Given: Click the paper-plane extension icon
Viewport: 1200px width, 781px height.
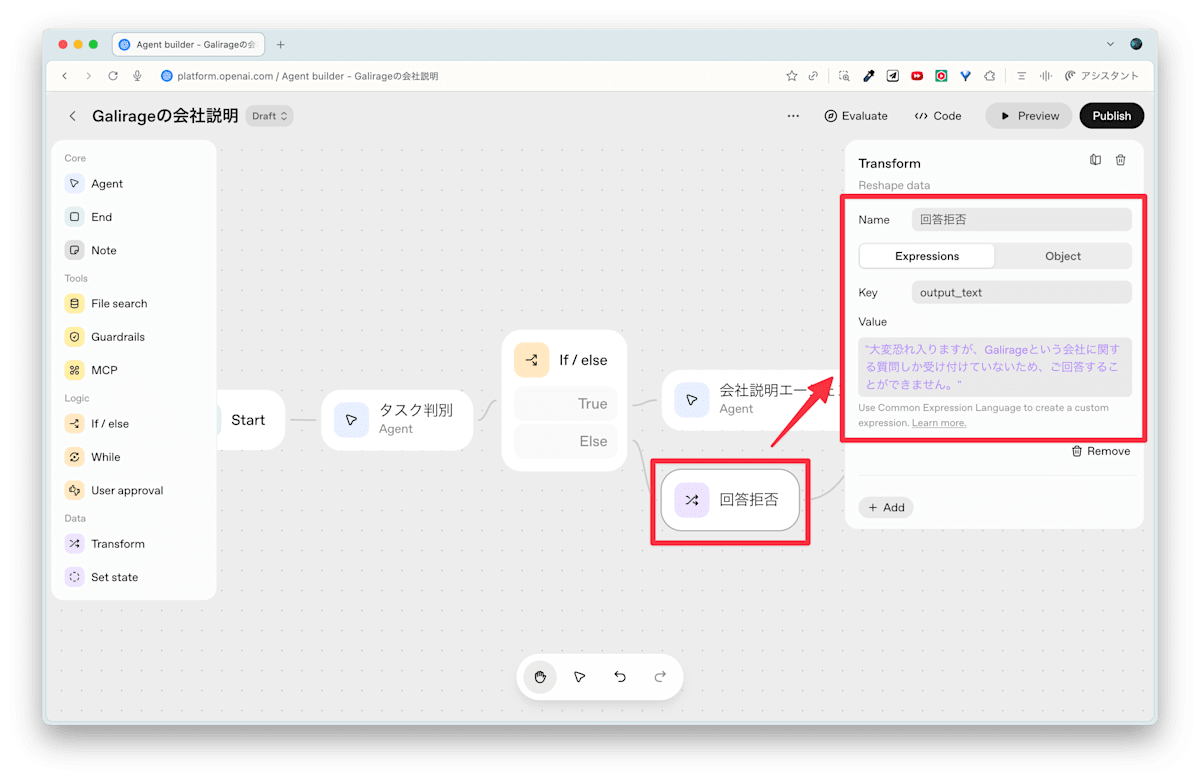Looking at the screenshot, I should coord(893,76).
